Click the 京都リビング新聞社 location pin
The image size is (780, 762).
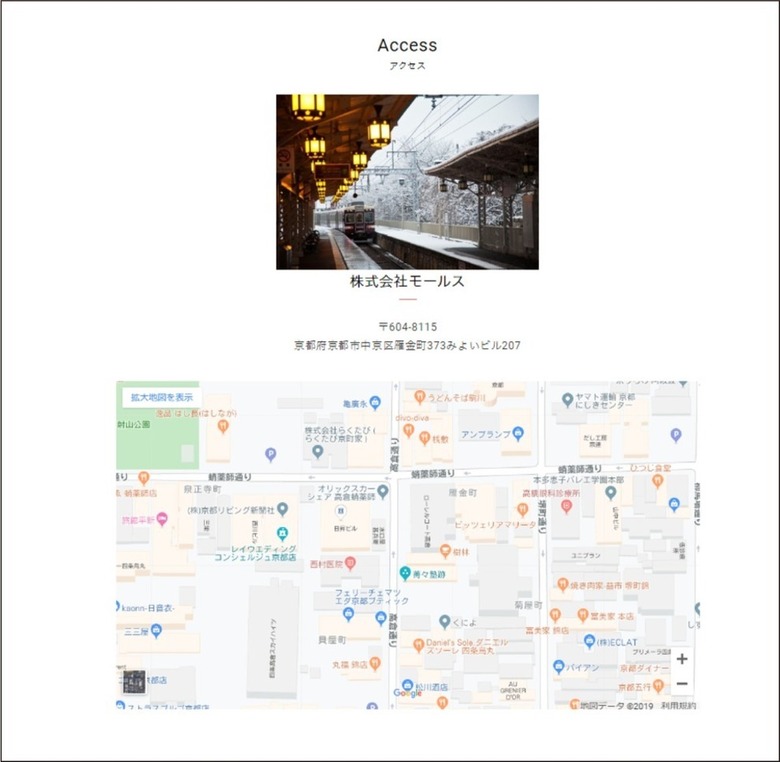pyautogui.click(x=283, y=509)
